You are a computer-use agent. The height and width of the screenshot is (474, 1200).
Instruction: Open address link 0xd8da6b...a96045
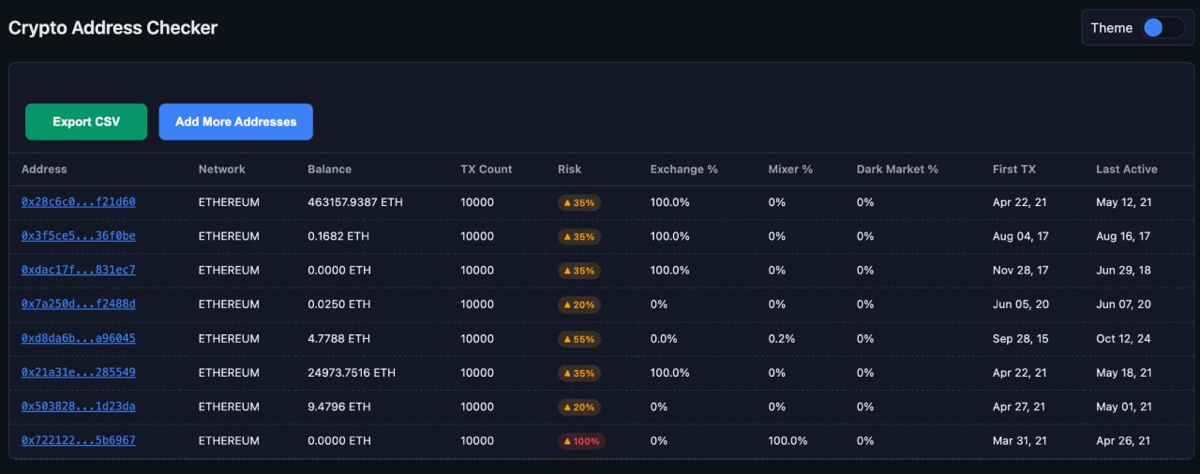point(78,338)
